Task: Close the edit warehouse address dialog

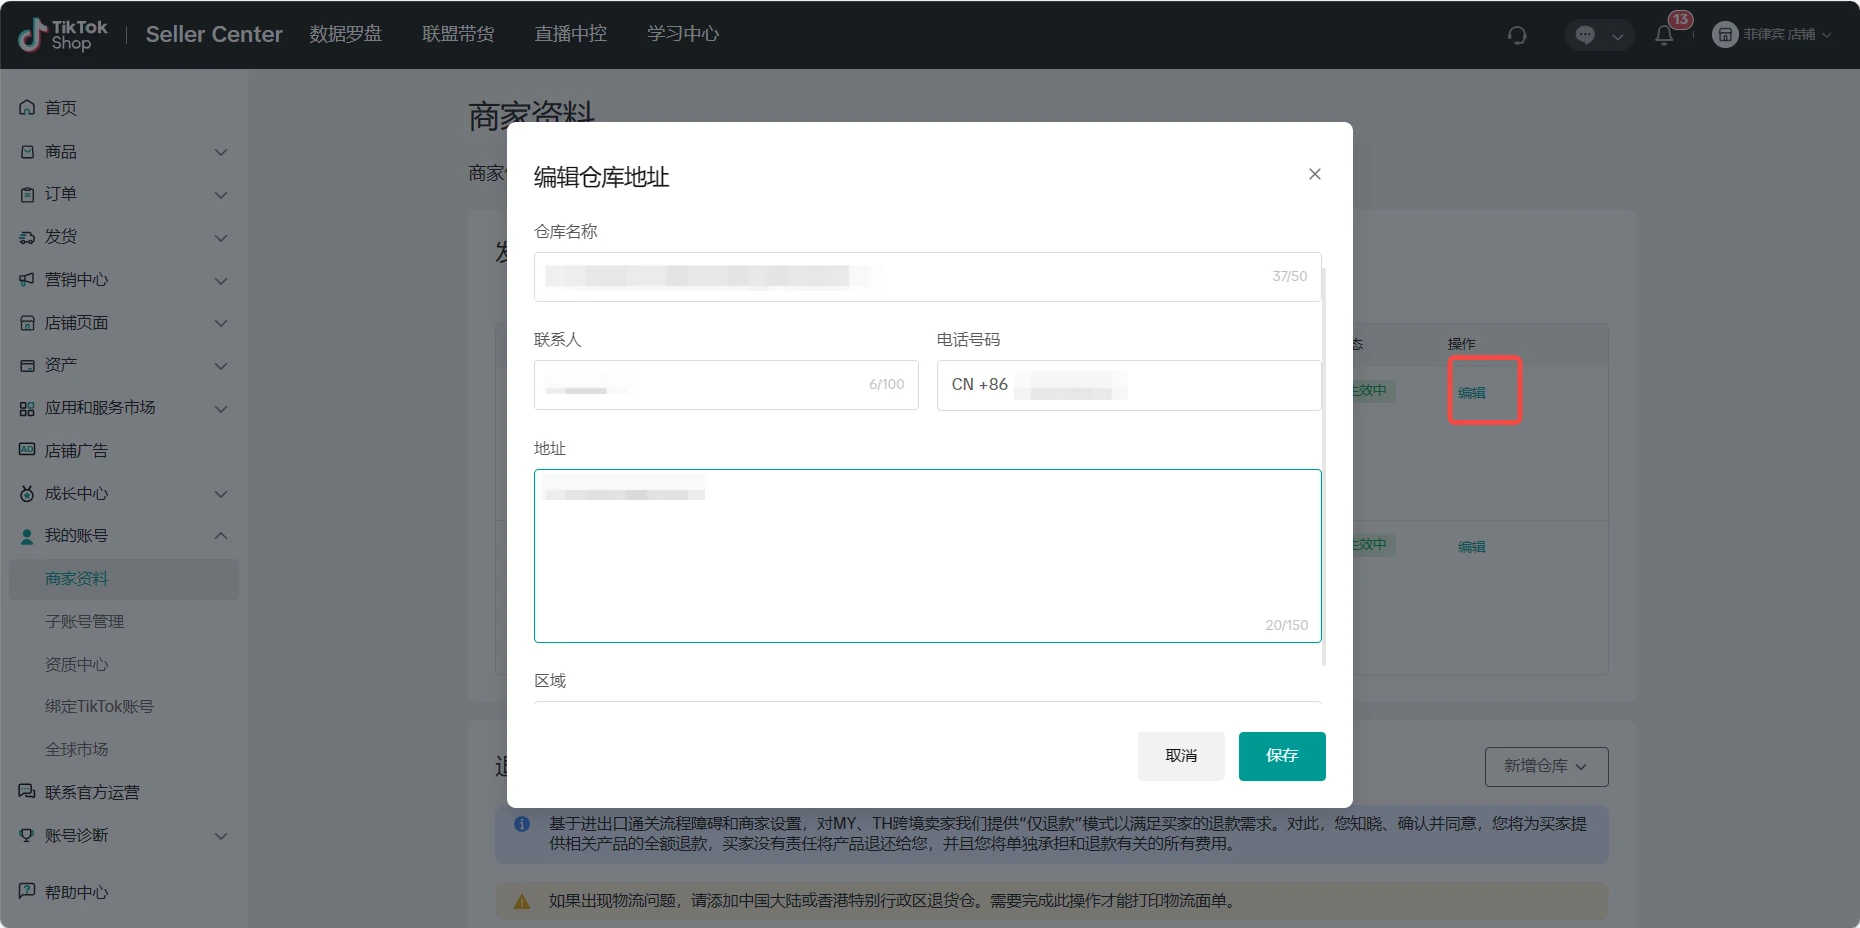Action: pyautogui.click(x=1315, y=174)
